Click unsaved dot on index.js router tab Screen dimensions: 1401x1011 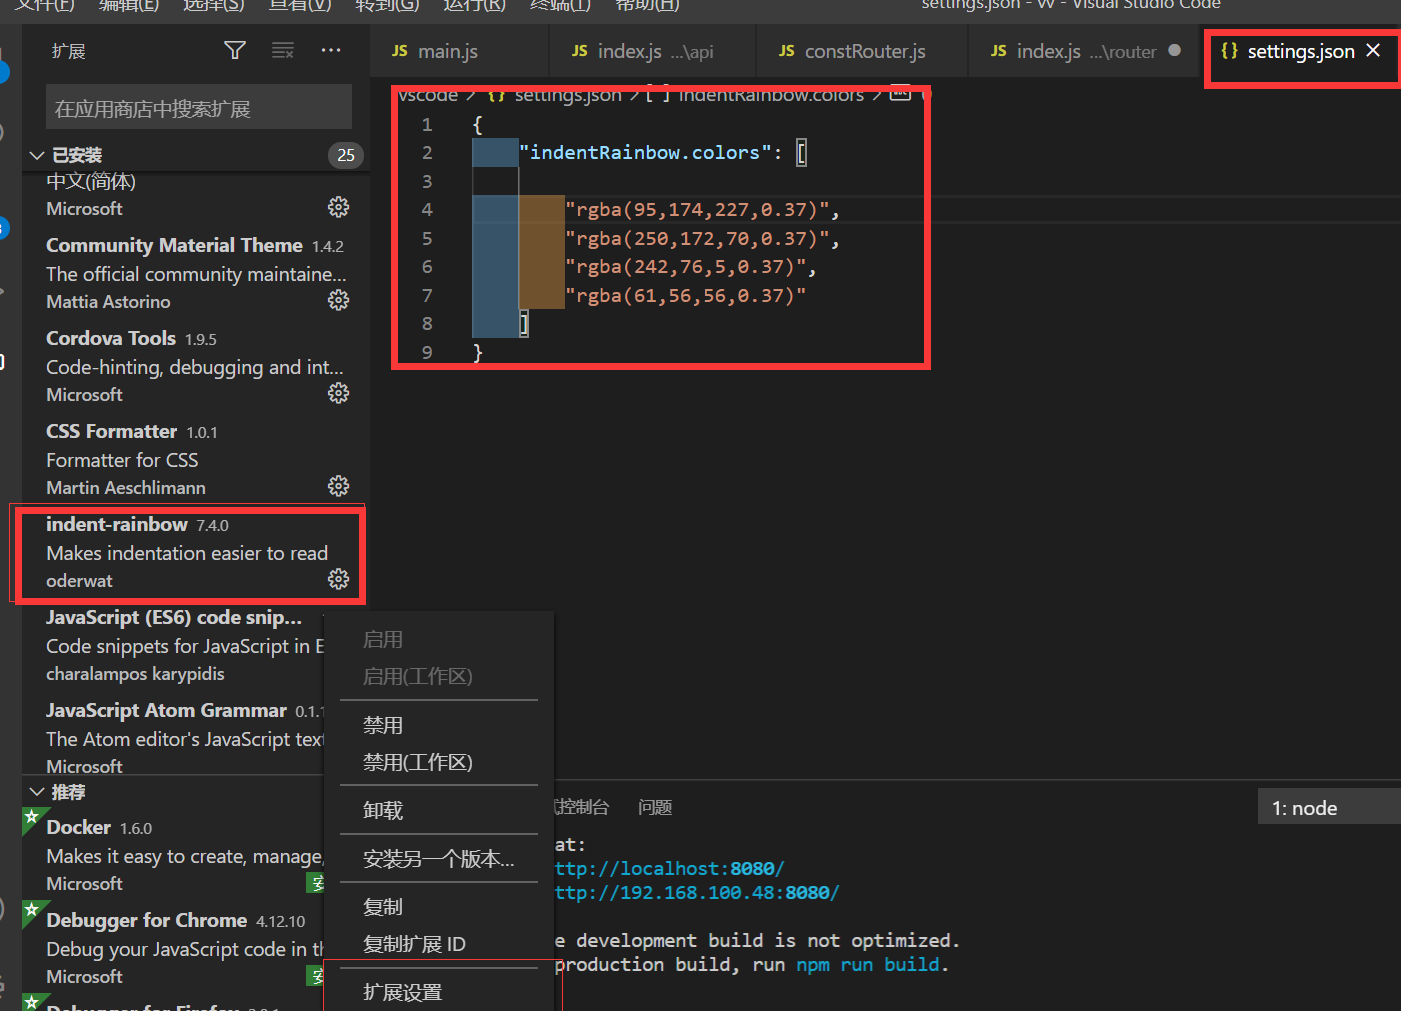1174,51
